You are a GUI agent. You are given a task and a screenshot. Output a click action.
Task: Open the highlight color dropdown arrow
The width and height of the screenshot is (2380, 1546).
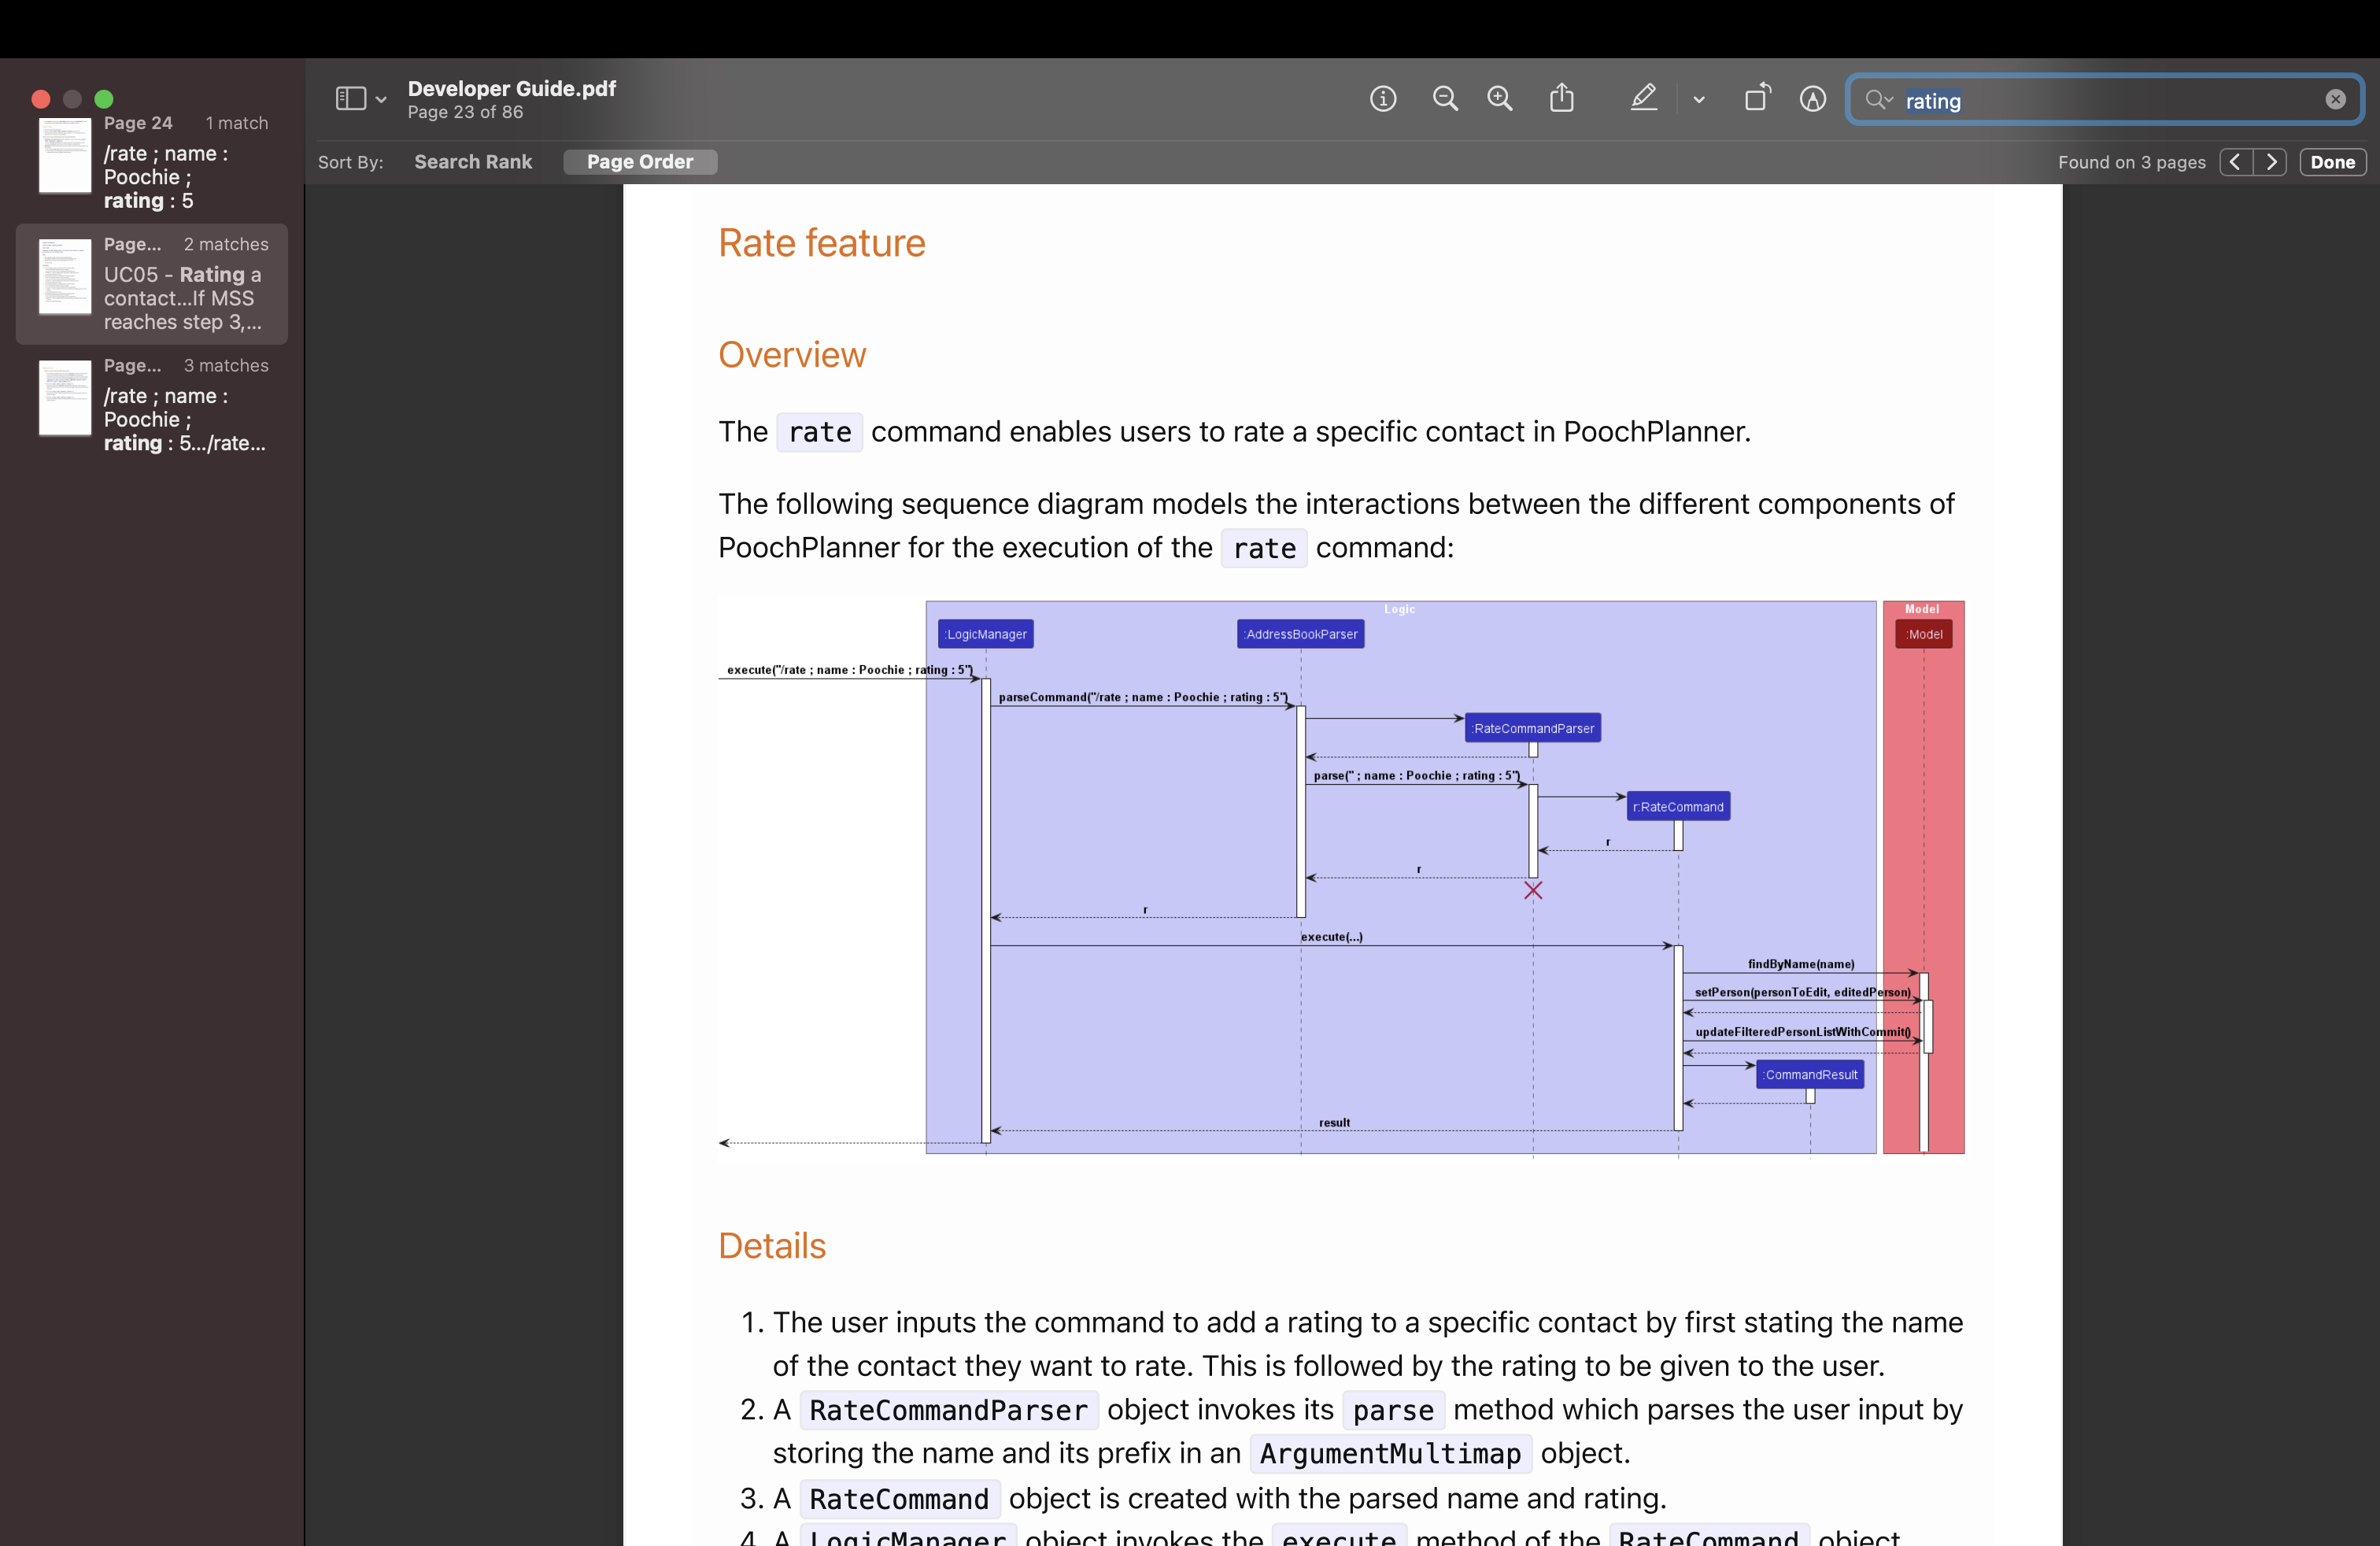tap(1699, 100)
